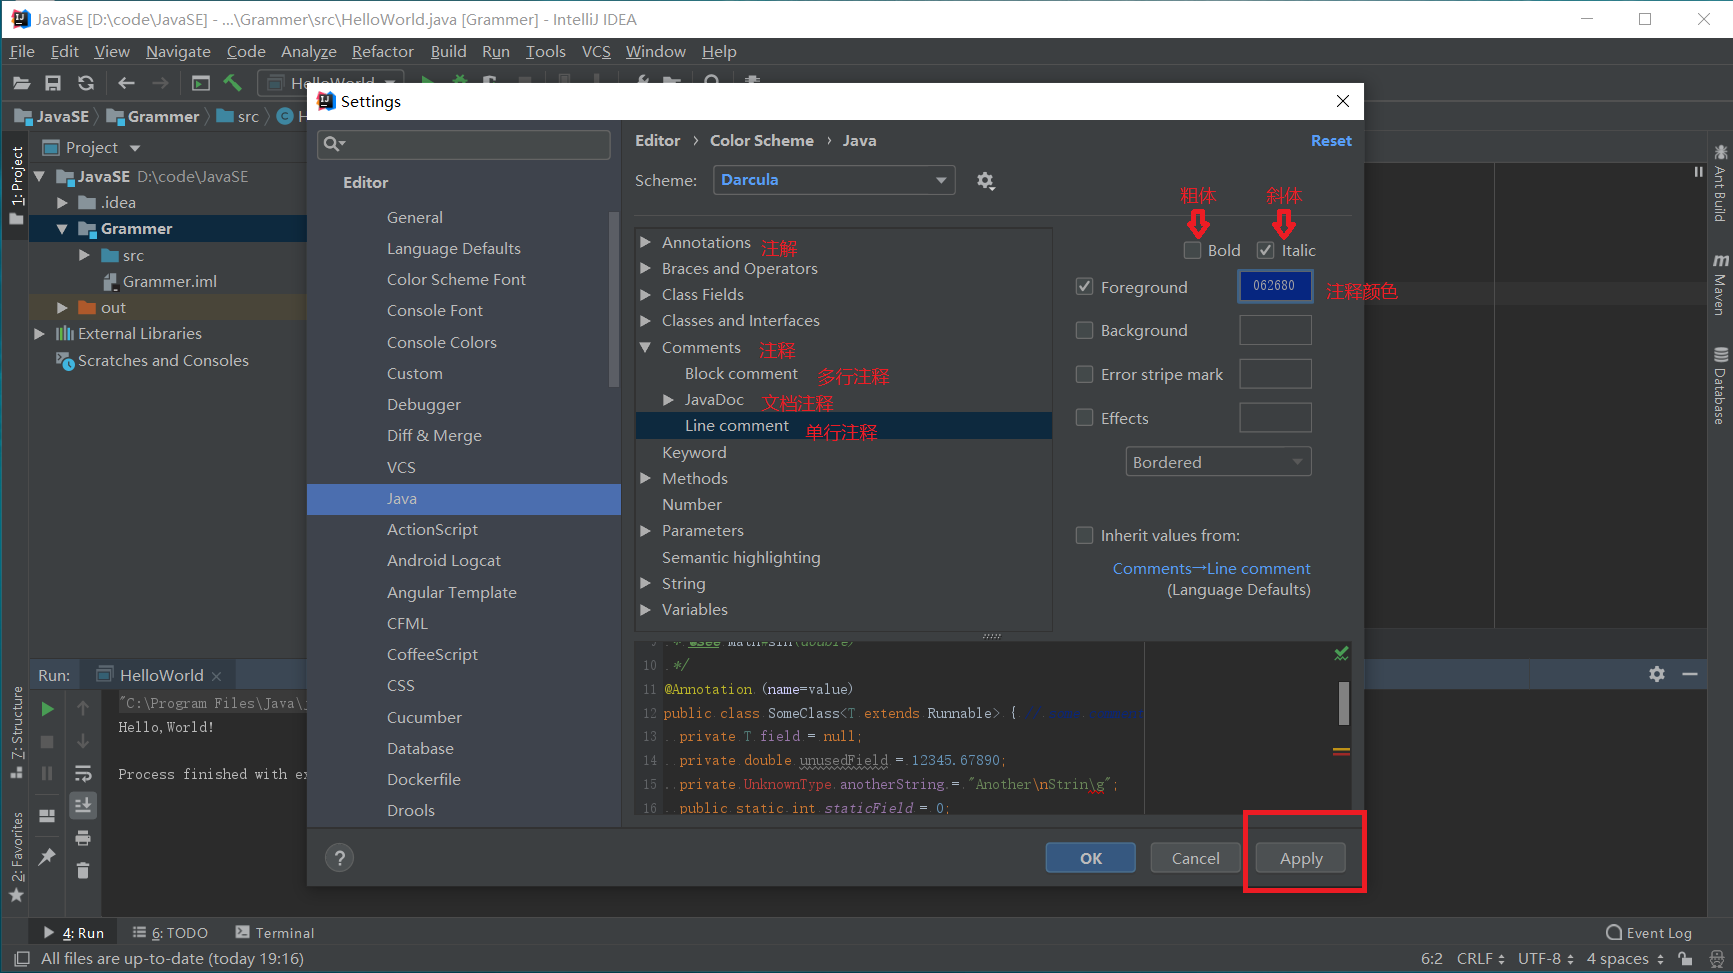The width and height of the screenshot is (1733, 973).
Task: Click the Cancel button
Action: [x=1195, y=858]
